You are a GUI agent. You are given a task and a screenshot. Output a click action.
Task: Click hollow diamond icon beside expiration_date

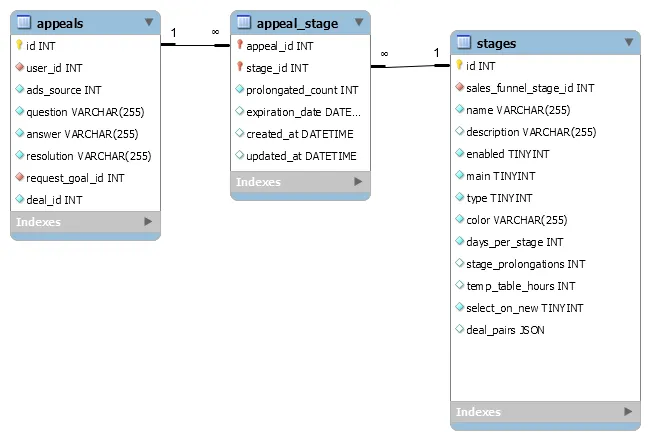pyautogui.click(x=240, y=110)
